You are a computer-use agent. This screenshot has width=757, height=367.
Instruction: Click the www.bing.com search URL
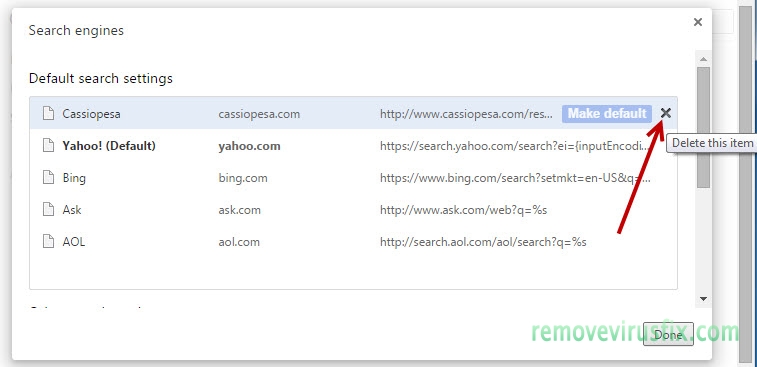(515, 178)
